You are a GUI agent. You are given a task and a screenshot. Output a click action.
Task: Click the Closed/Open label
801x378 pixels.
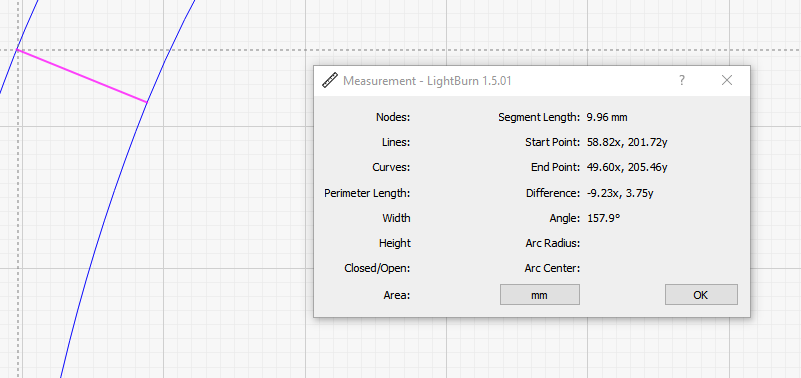point(377,268)
